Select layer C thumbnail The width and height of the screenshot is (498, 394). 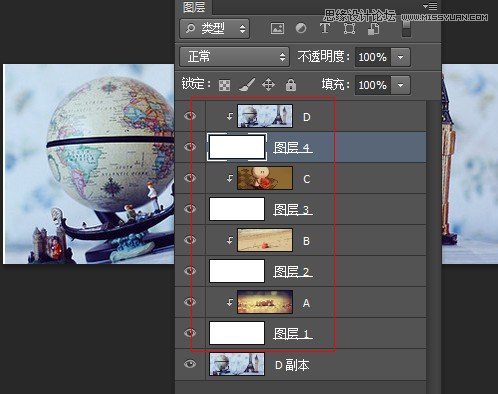(x=265, y=178)
